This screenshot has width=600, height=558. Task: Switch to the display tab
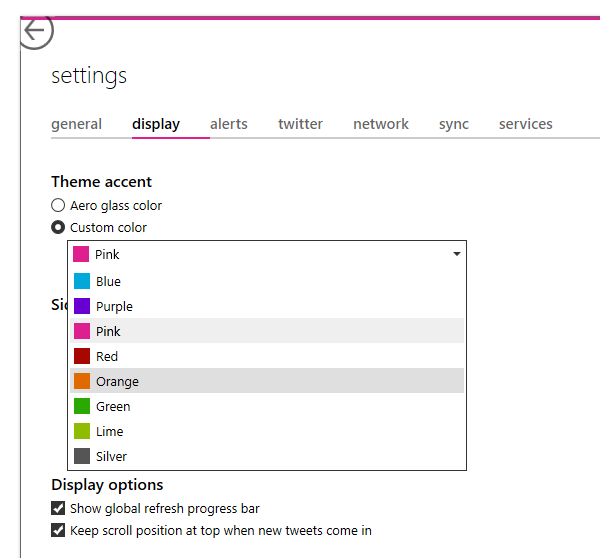coord(156,124)
